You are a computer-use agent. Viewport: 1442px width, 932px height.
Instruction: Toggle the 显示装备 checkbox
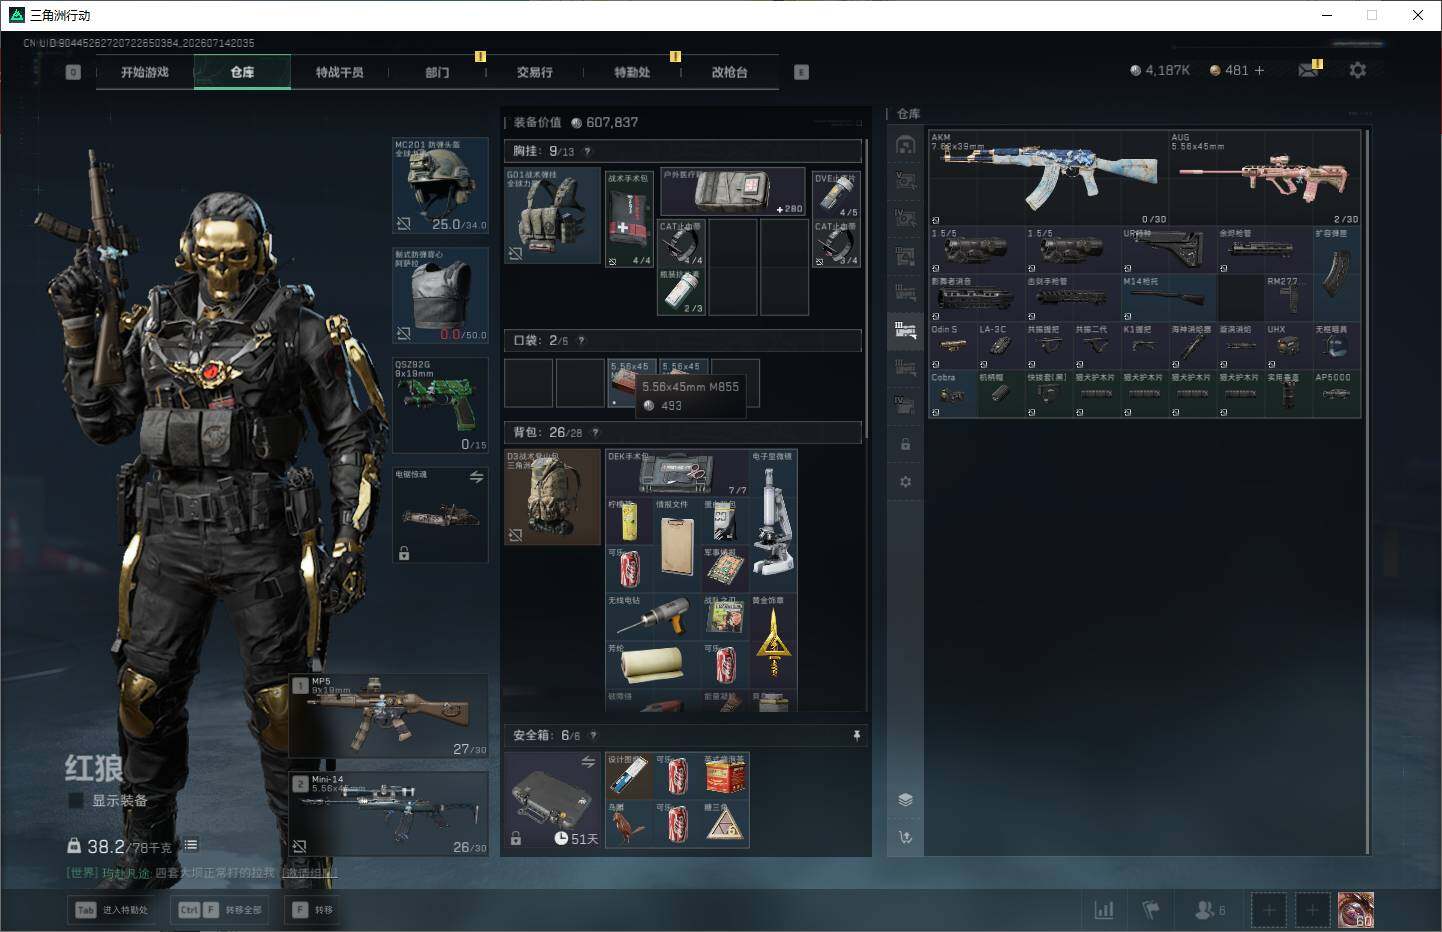tap(76, 800)
